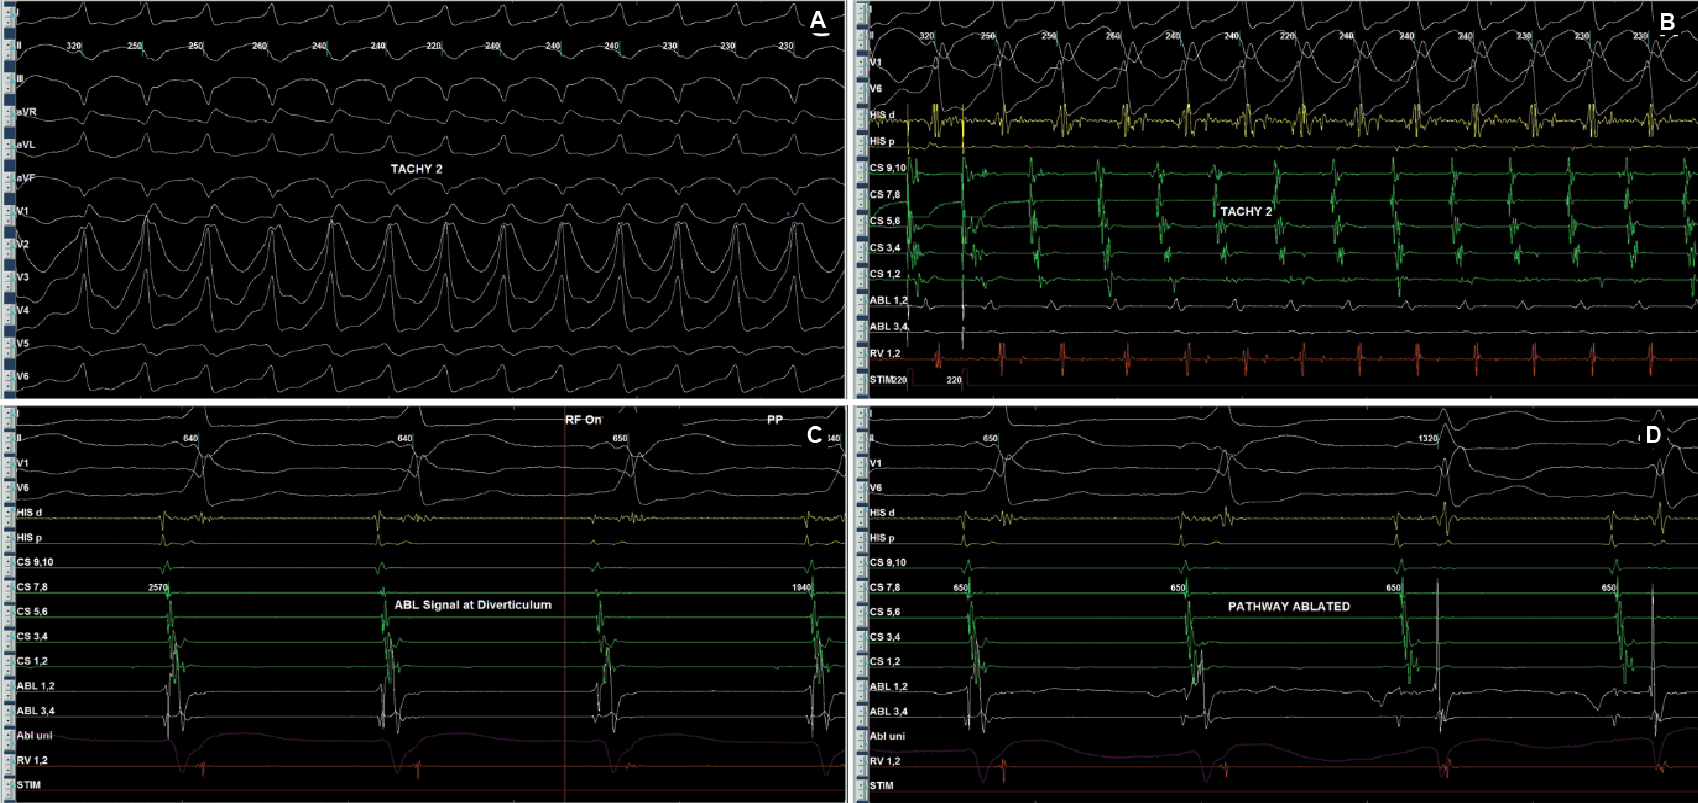Click the STIM channel handle in panel C
The width and height of the screenshot is (1698, 803).
[8, 786]
